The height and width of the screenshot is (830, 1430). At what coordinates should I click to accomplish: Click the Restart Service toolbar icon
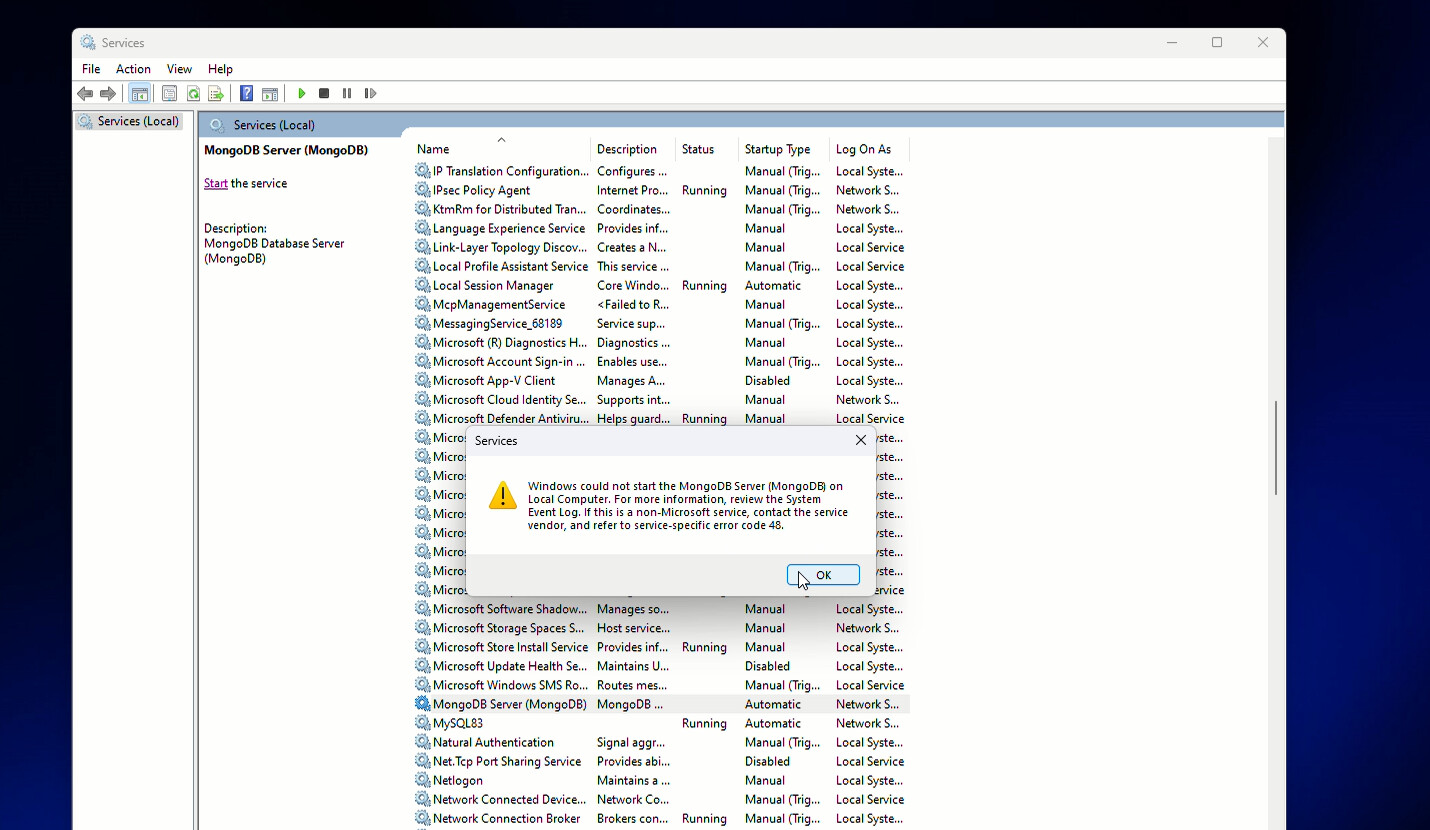tap(370, 94)
